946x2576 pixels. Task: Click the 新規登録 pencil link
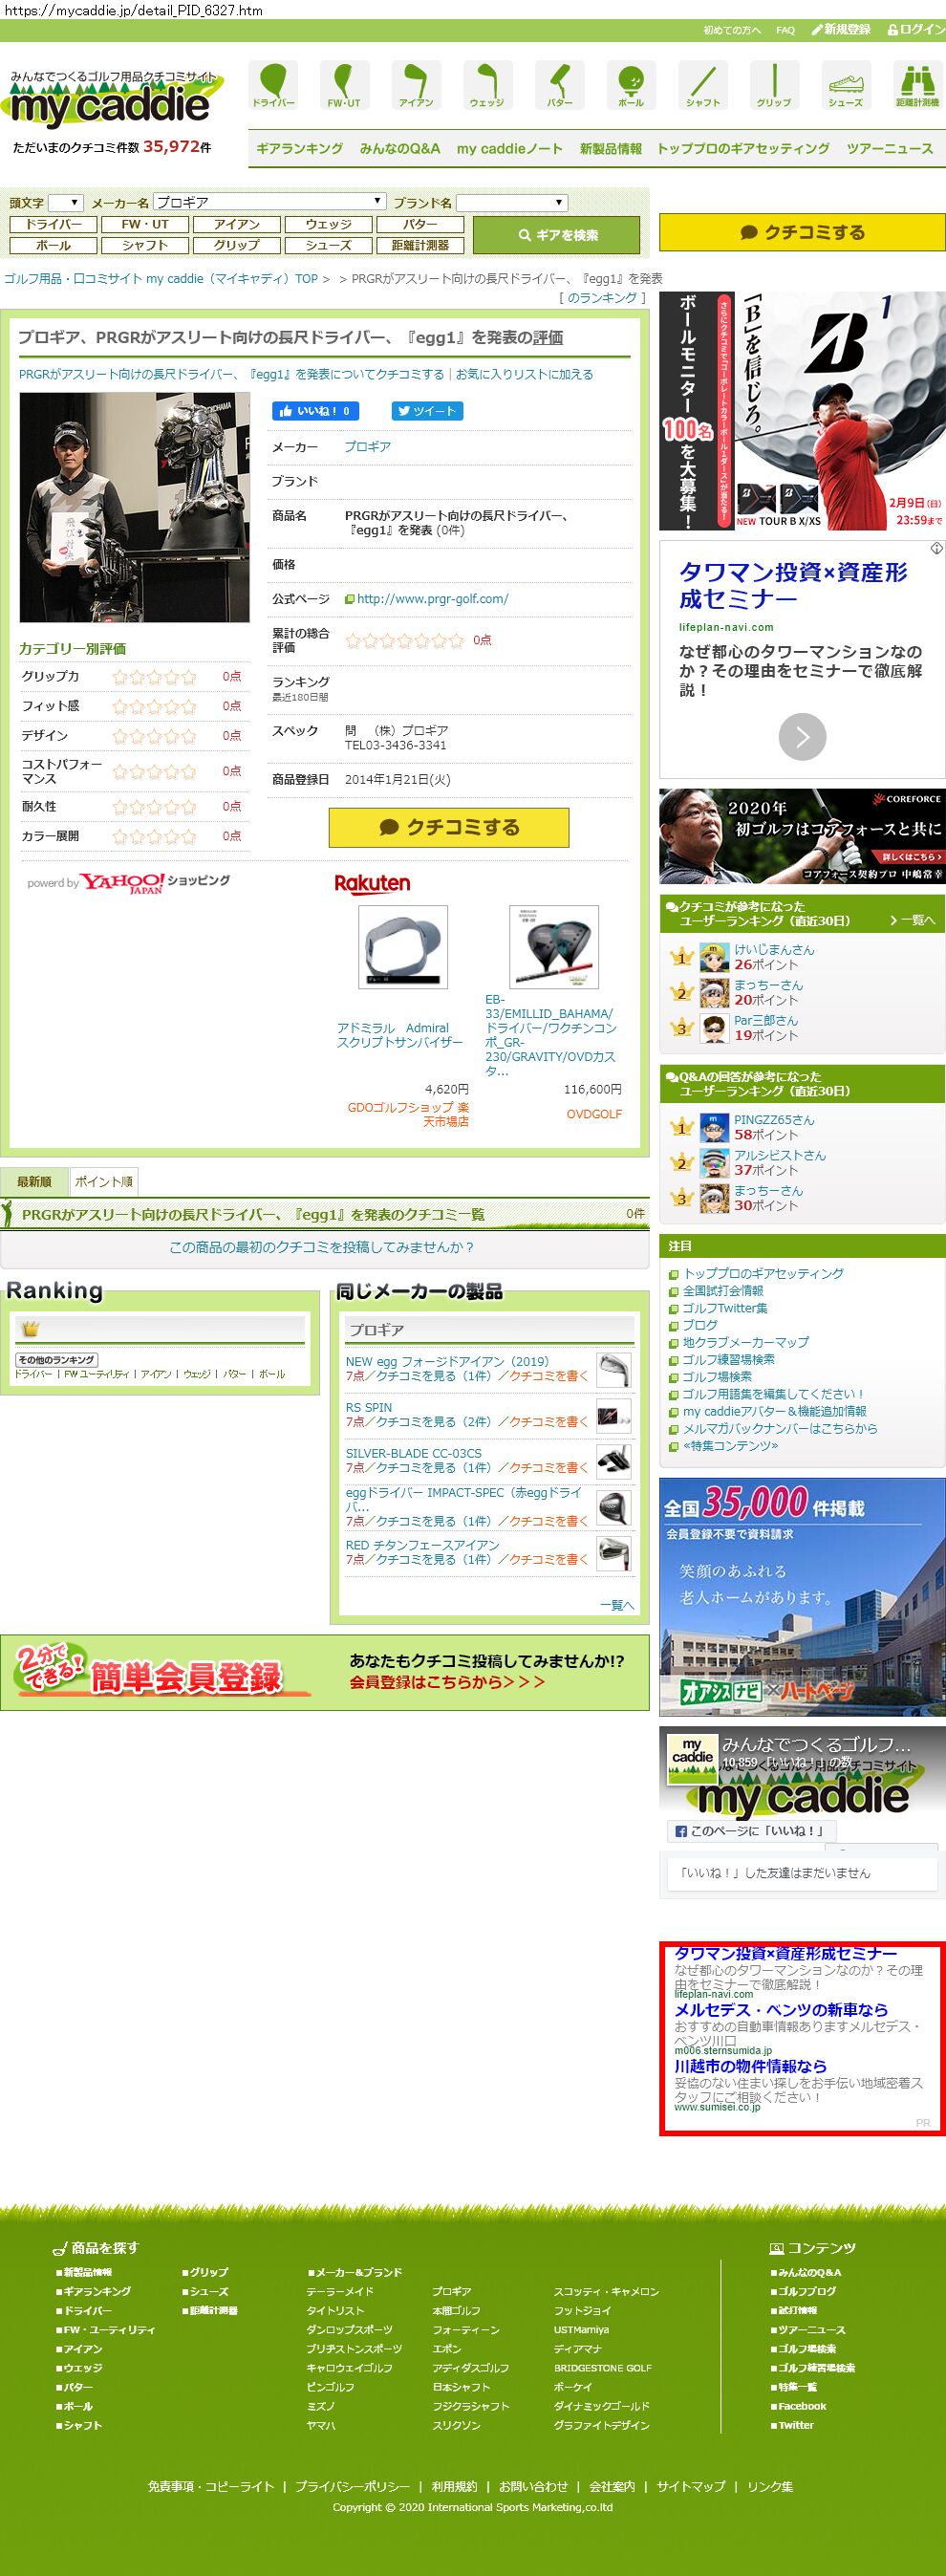(x=841, y=30)
